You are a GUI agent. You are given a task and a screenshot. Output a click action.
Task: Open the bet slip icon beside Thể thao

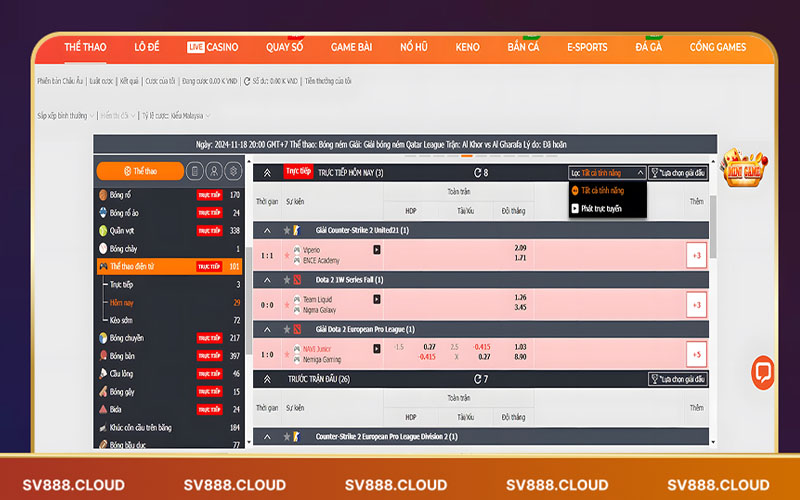point(194,171)
